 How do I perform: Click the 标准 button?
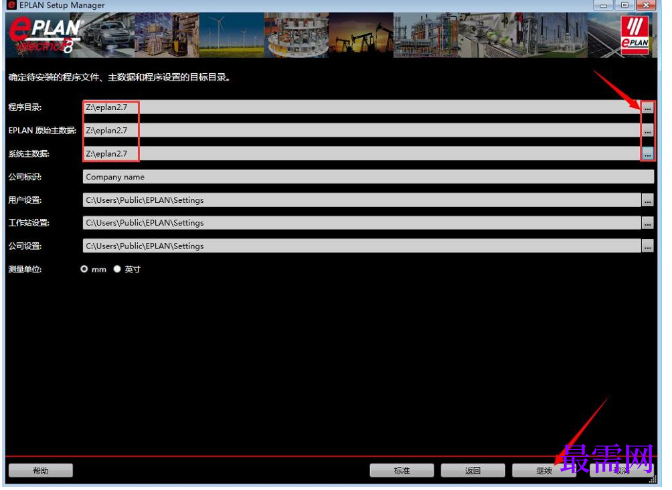tap(402, 471)
